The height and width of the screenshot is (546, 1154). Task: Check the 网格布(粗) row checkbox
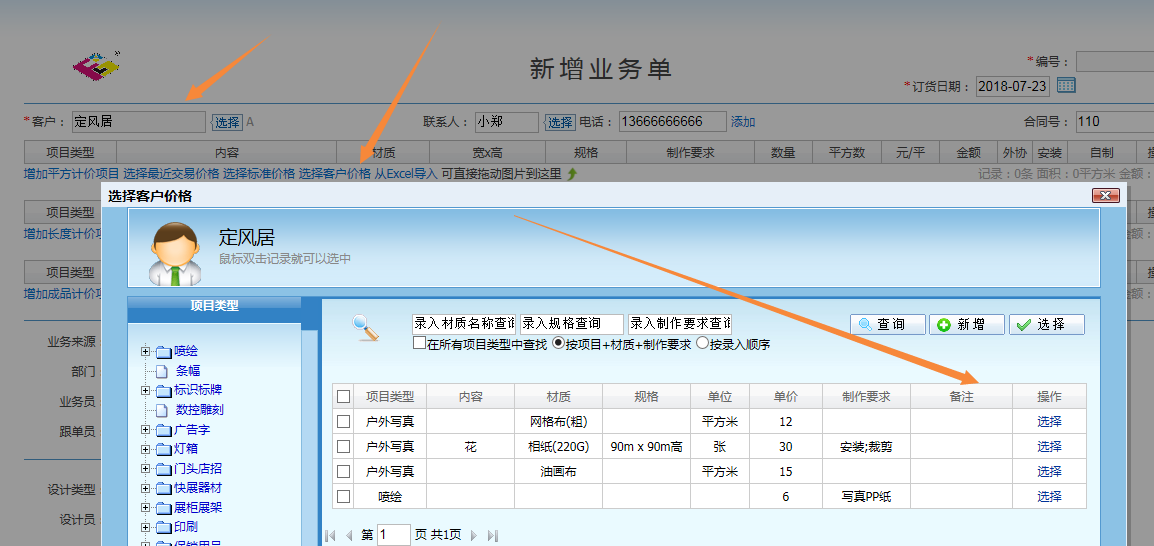(344, 422)
